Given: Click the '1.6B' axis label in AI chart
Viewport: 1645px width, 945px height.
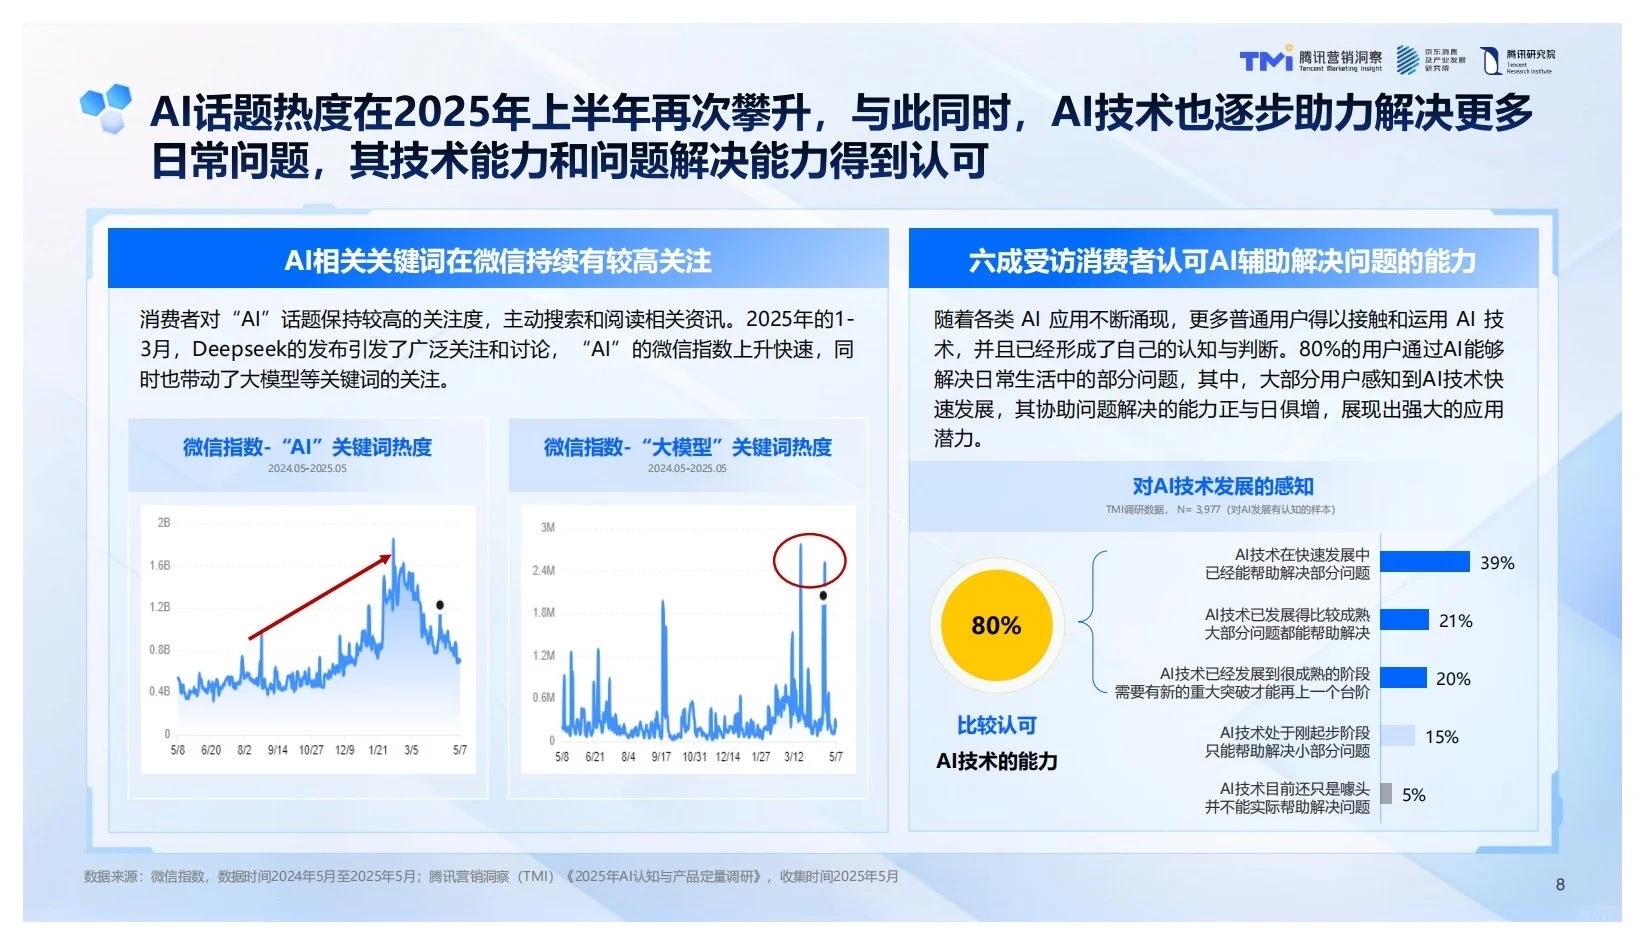Looking at the screenshot, I should [x=160, y=565].
